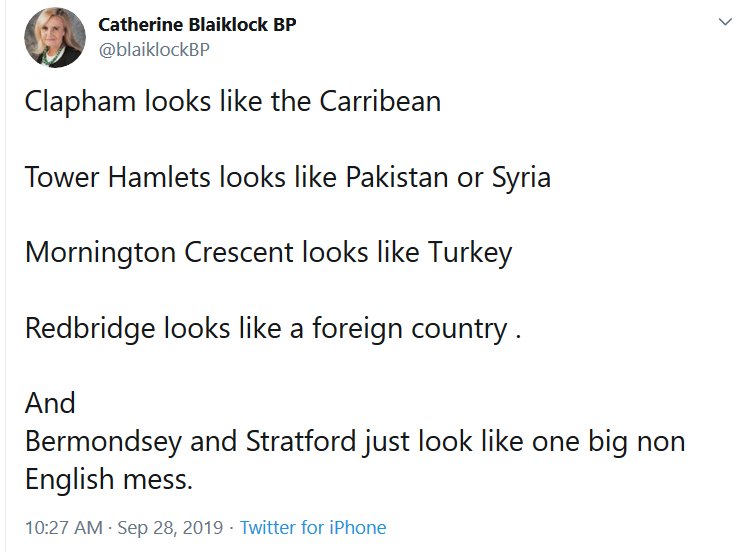Click the word Turkey in the tweet

pyautogui.click(x=470, y=253)
